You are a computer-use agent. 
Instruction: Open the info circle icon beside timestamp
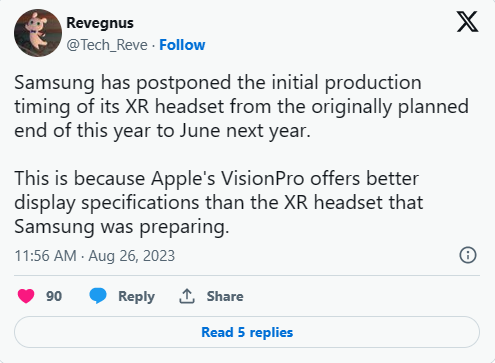468,255
